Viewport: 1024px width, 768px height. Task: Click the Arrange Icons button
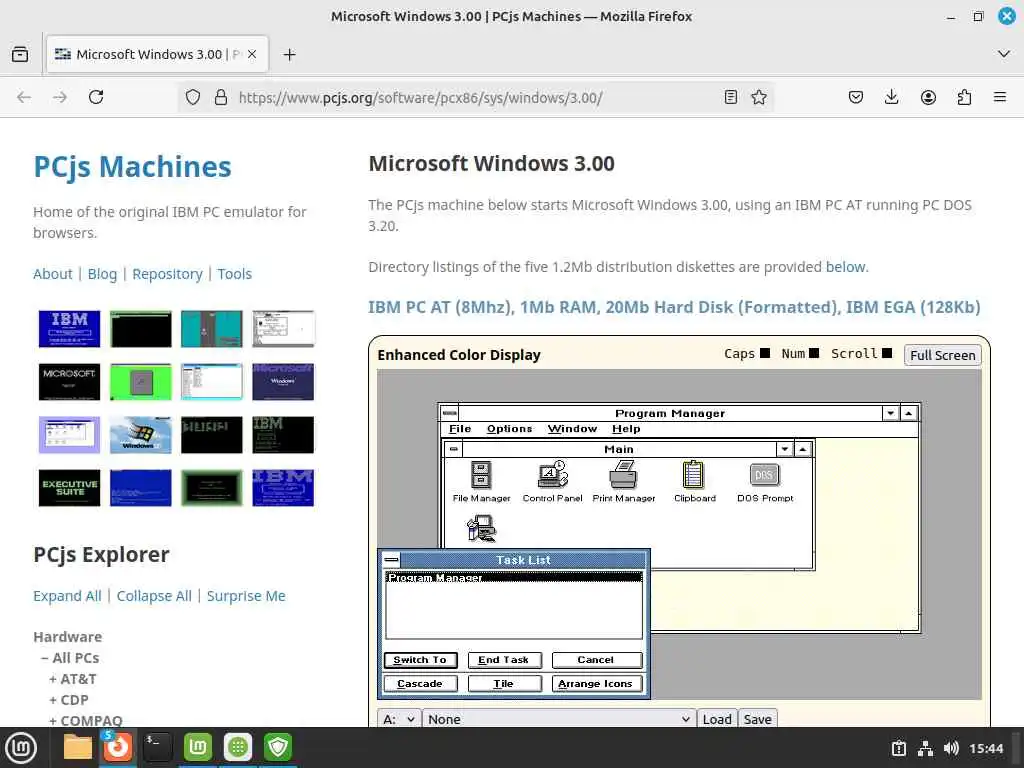pyautogui.click(x=596, y=684)
